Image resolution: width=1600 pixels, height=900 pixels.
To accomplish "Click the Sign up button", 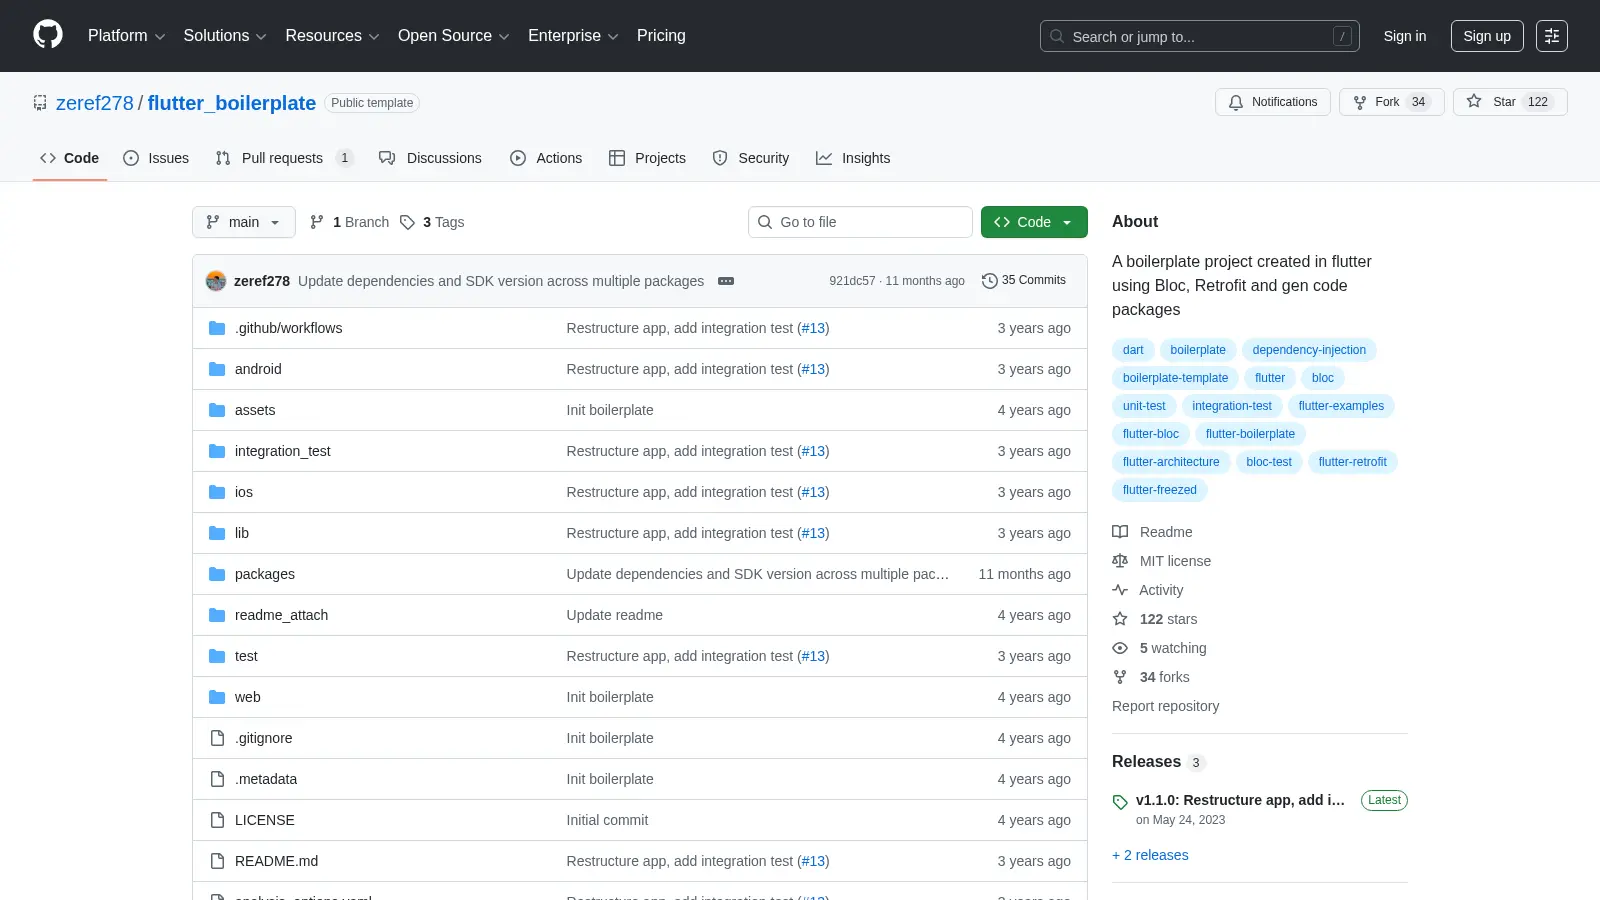I will (1487, 36).
